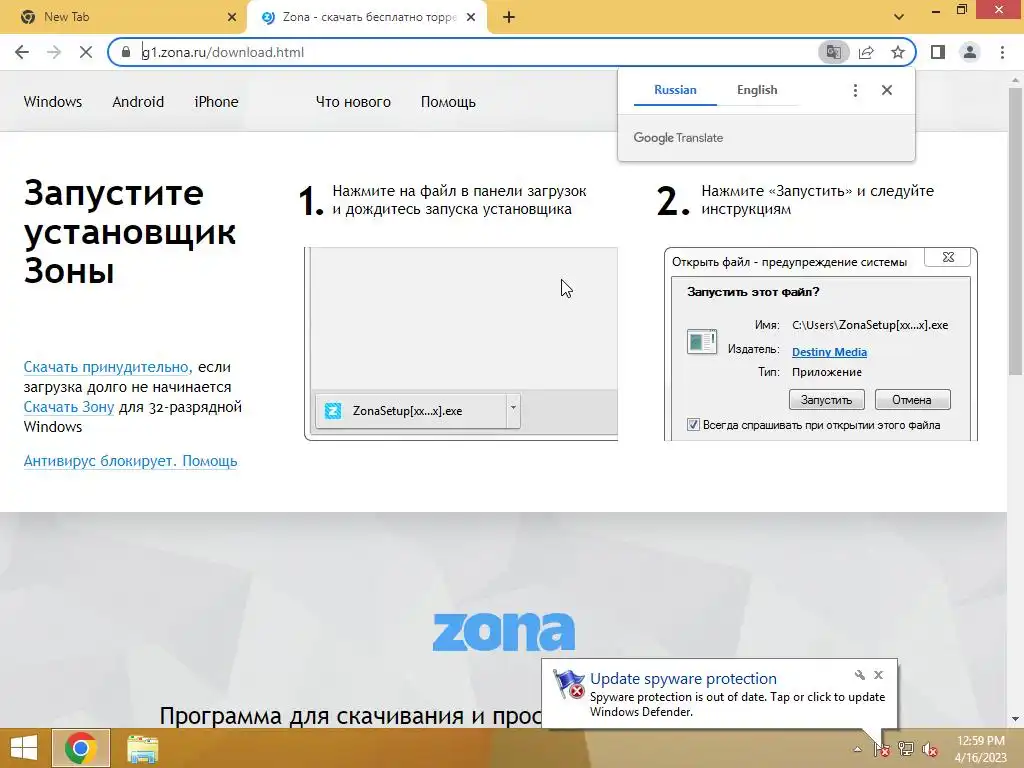Bookmark this page with the star icon
The image size is (1024, 768).
pos(898,52)
